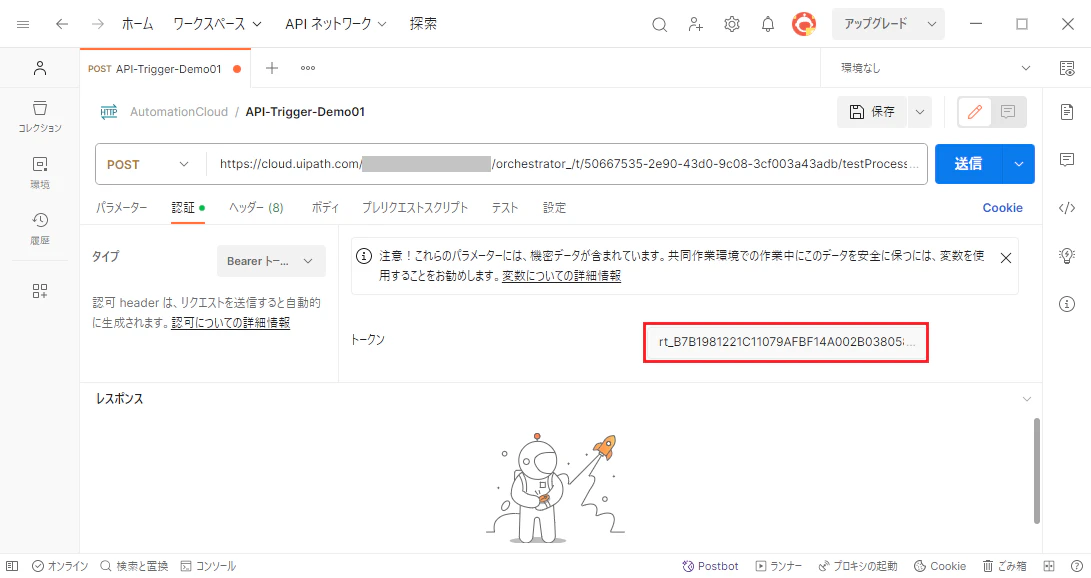Switch to the テスト tab
Image resolution: width=1091 pixels, height=578 pixels.
[x=505, y=208]
